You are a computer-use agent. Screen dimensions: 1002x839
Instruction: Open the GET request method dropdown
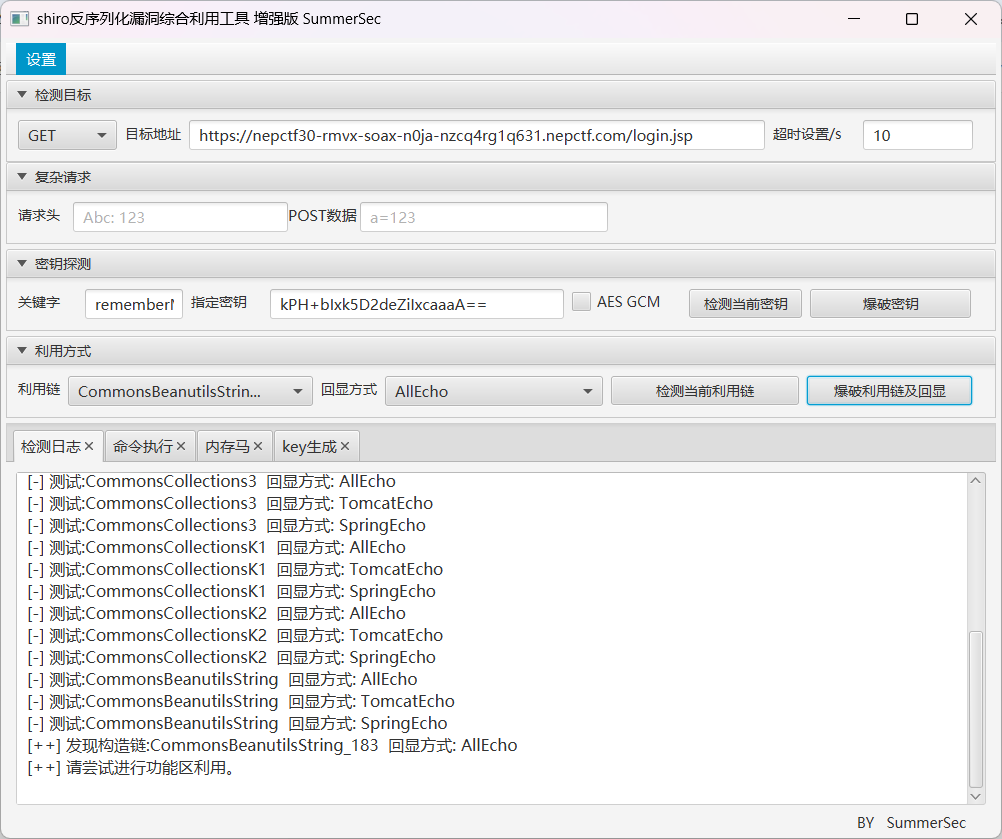coord(67,136)
